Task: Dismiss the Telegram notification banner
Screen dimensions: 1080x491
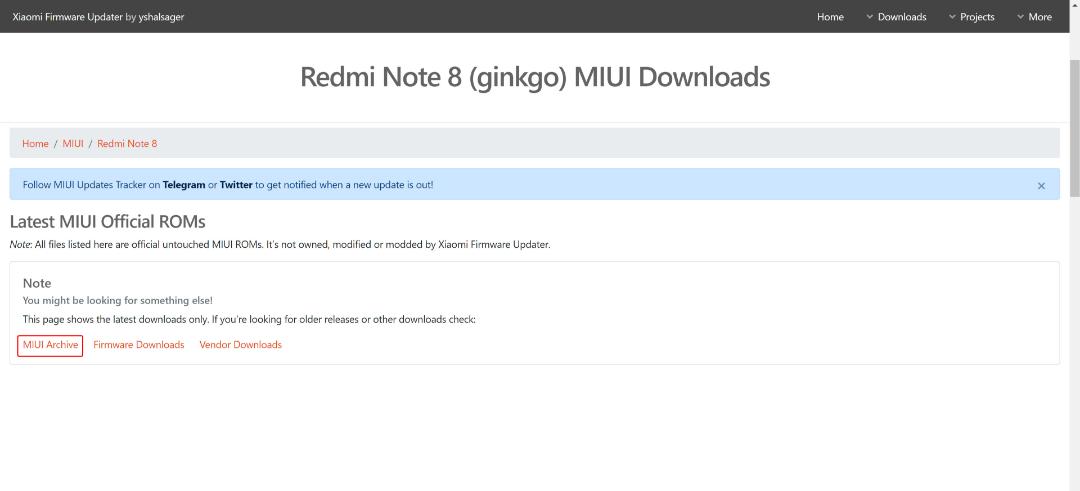Action: click(1041, 186)
